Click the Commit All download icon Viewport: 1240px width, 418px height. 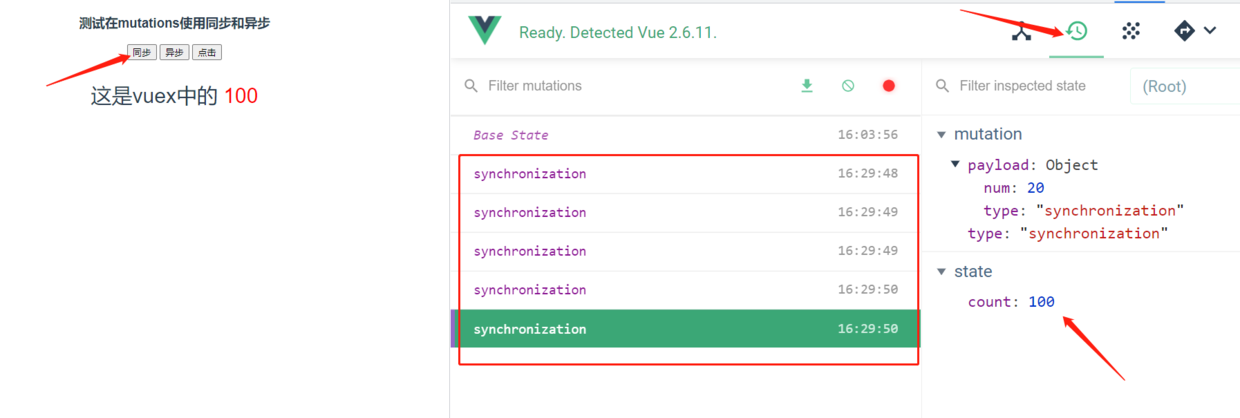tap(807, 86)
